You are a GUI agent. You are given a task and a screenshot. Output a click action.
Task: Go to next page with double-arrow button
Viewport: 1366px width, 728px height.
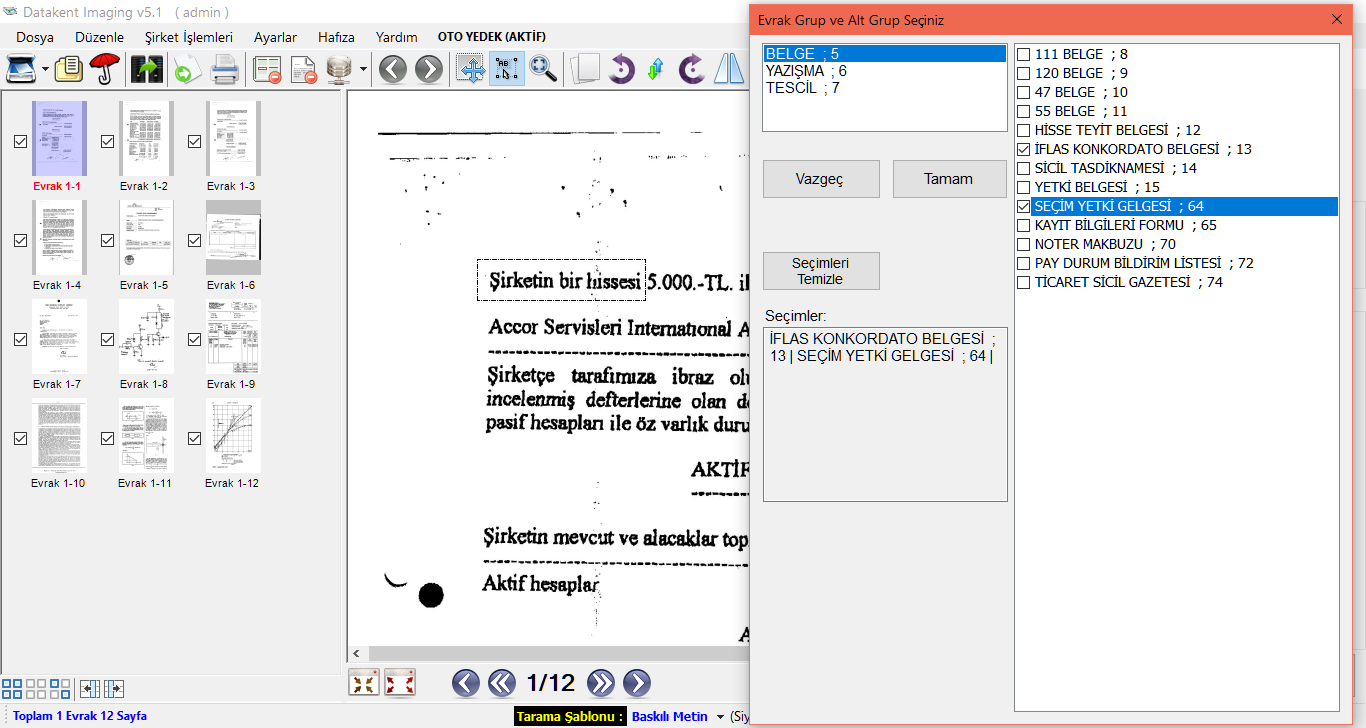click(601, 683)
